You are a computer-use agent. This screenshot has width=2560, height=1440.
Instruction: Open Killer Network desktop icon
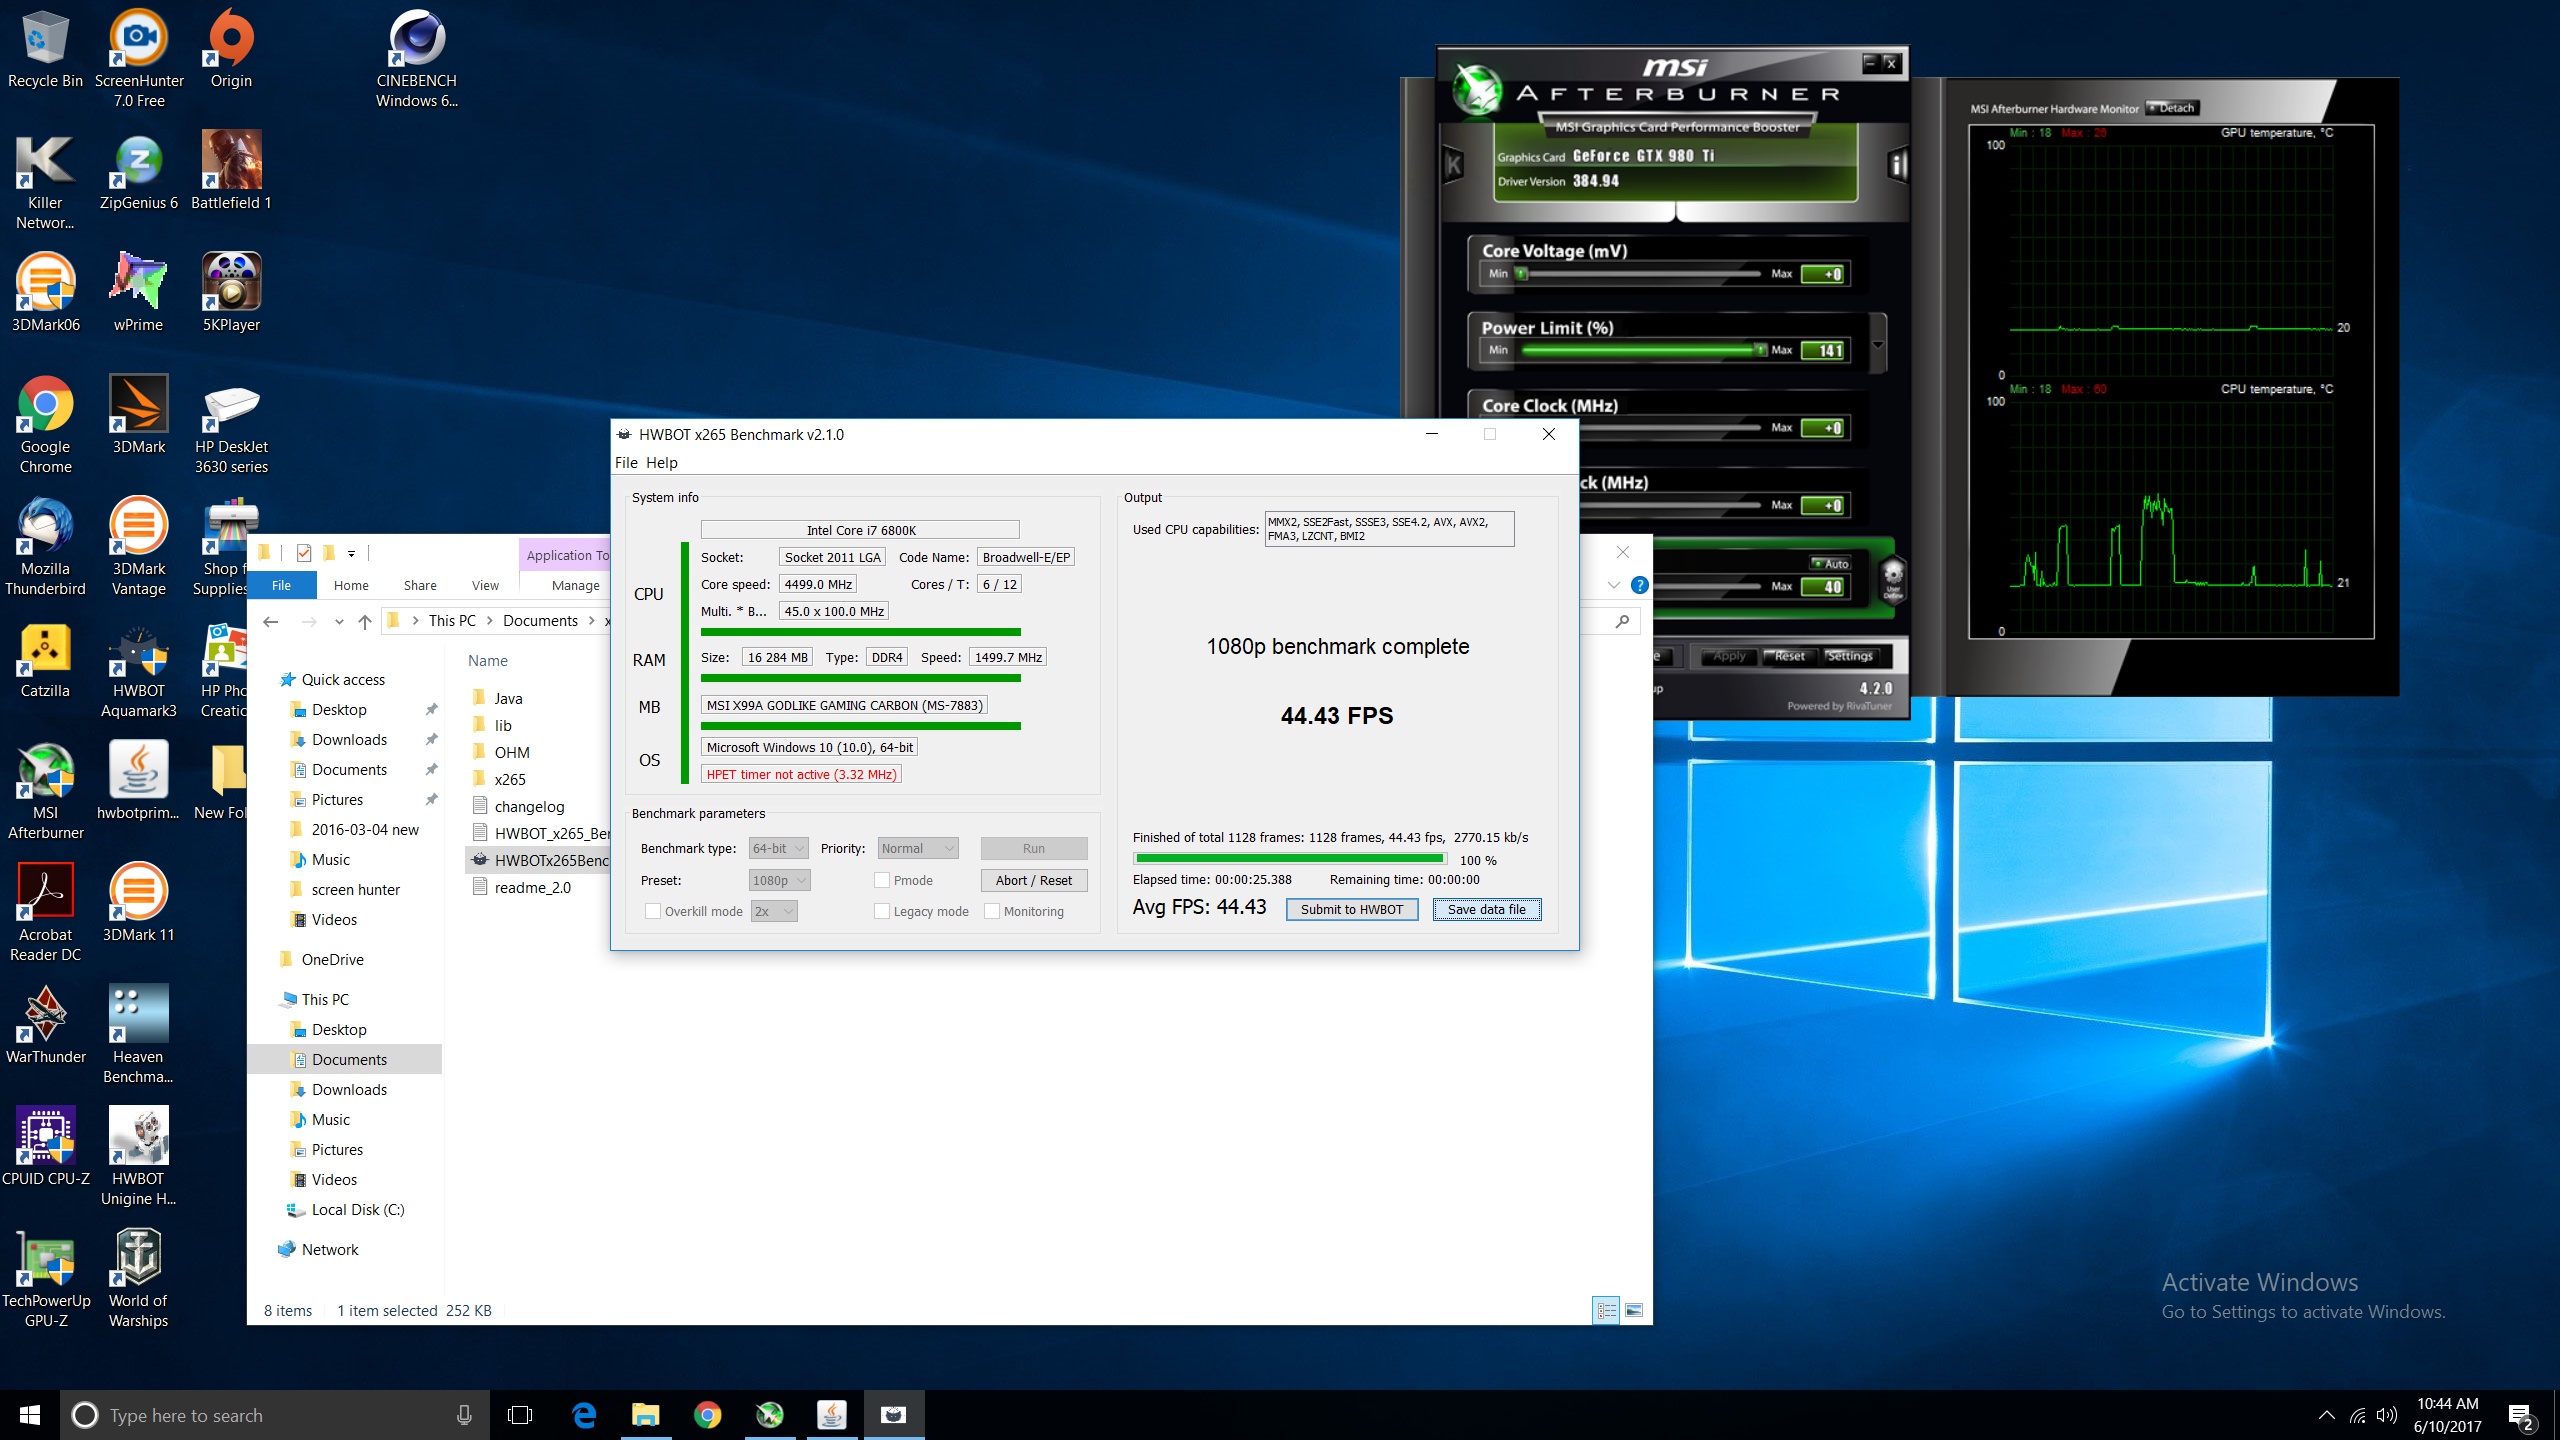coord(45,182)
